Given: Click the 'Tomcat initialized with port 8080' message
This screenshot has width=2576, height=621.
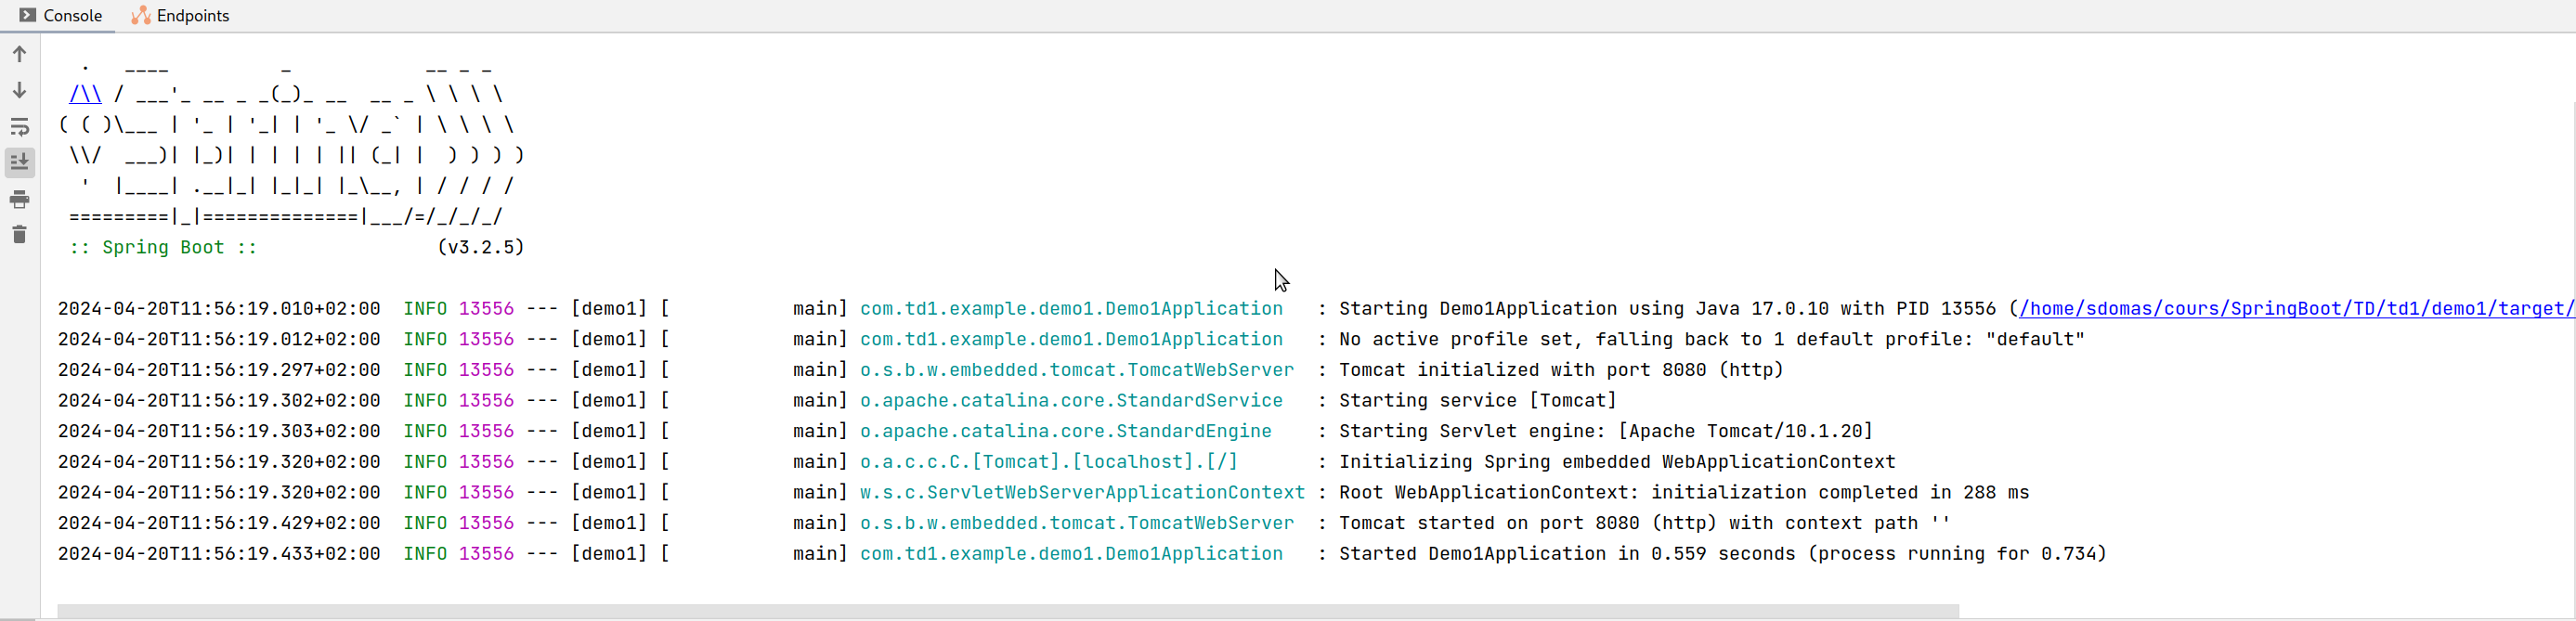Looking at the screenshot, I should (1560, 370).
